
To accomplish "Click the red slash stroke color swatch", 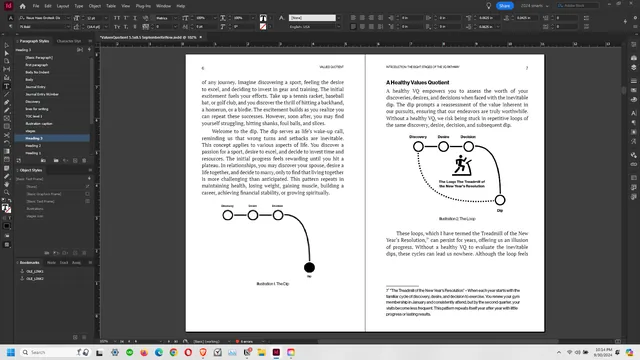I will [x=263, y=27].
